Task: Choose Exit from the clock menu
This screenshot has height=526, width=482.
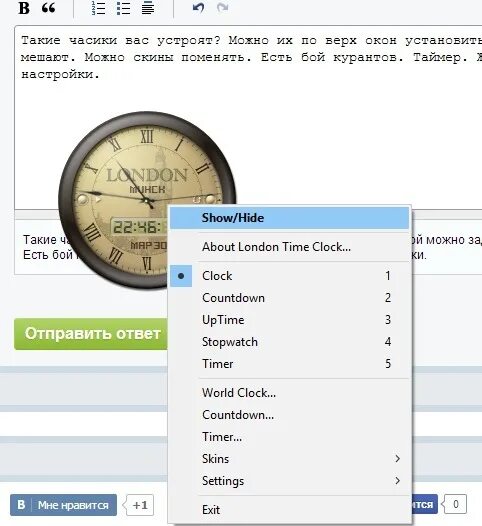Action: point(289,510)
